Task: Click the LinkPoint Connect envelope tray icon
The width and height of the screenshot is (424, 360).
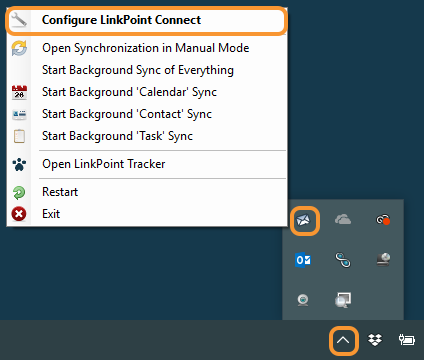Action: pos(303,220)
